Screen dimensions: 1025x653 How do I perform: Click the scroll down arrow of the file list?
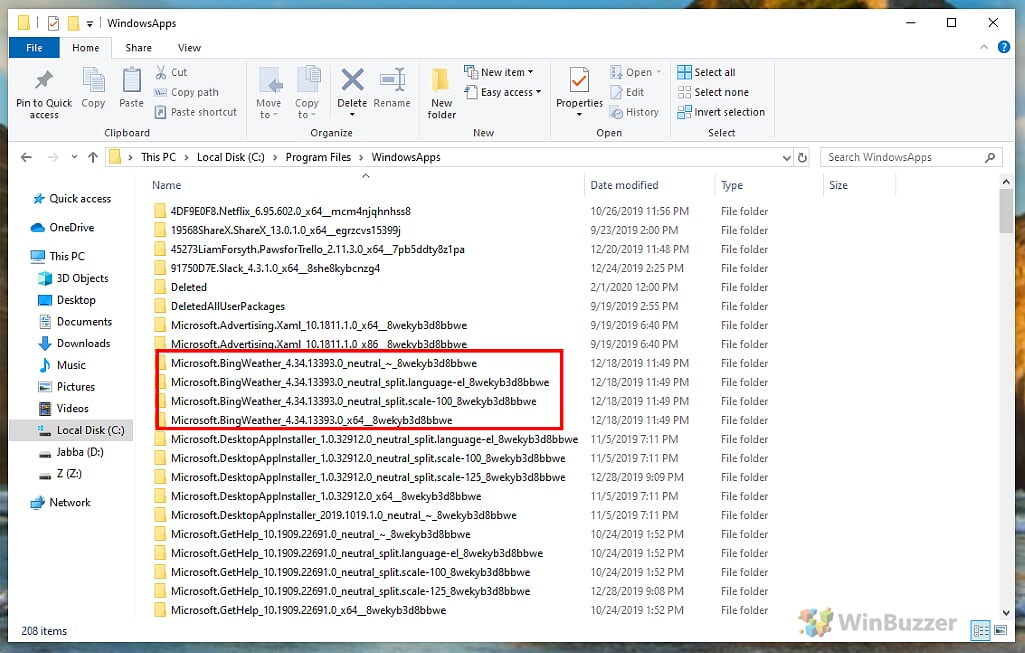(x=1006, y=612)
